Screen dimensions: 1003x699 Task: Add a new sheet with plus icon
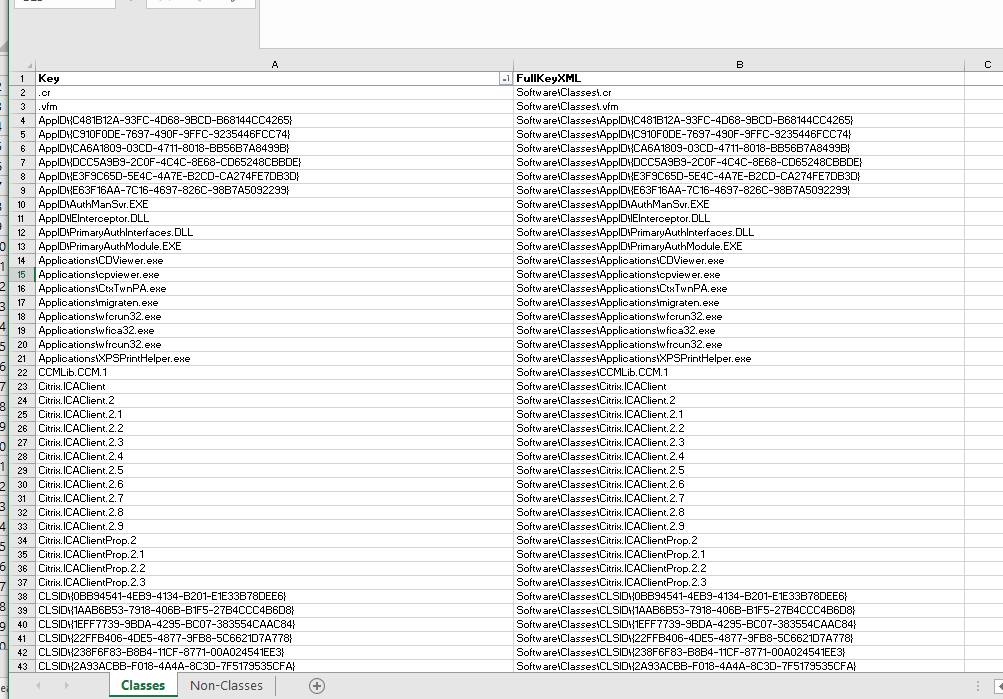pyautogui.click(x=317, y=686)
